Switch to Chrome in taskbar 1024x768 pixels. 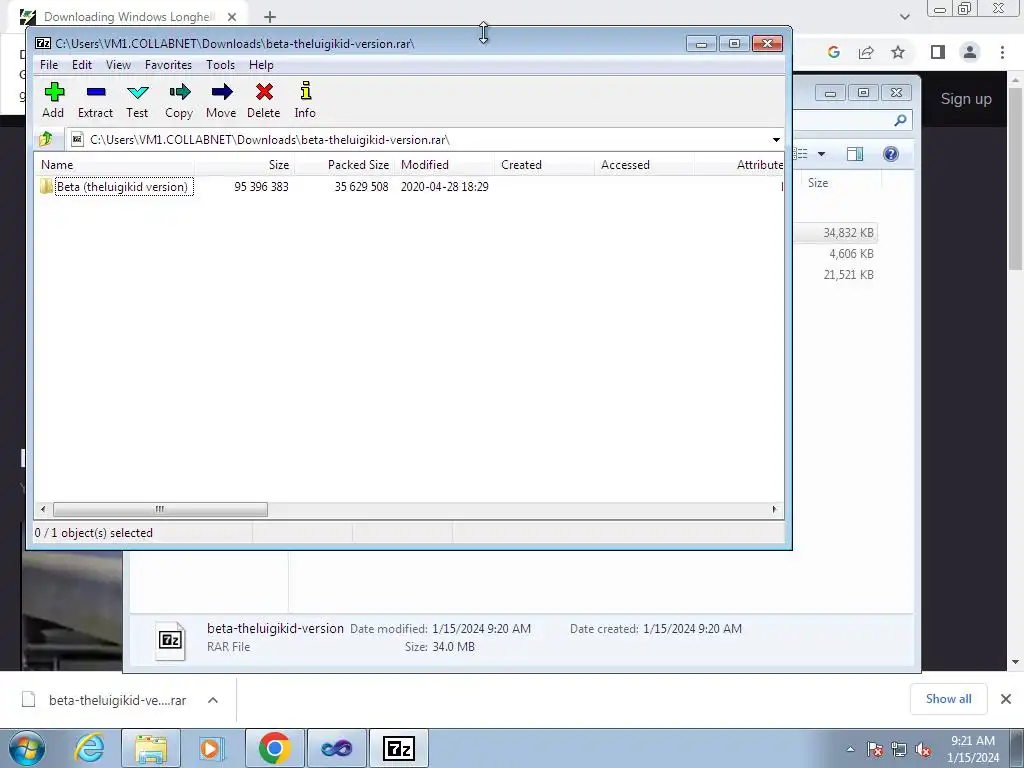tap(275, 748)
